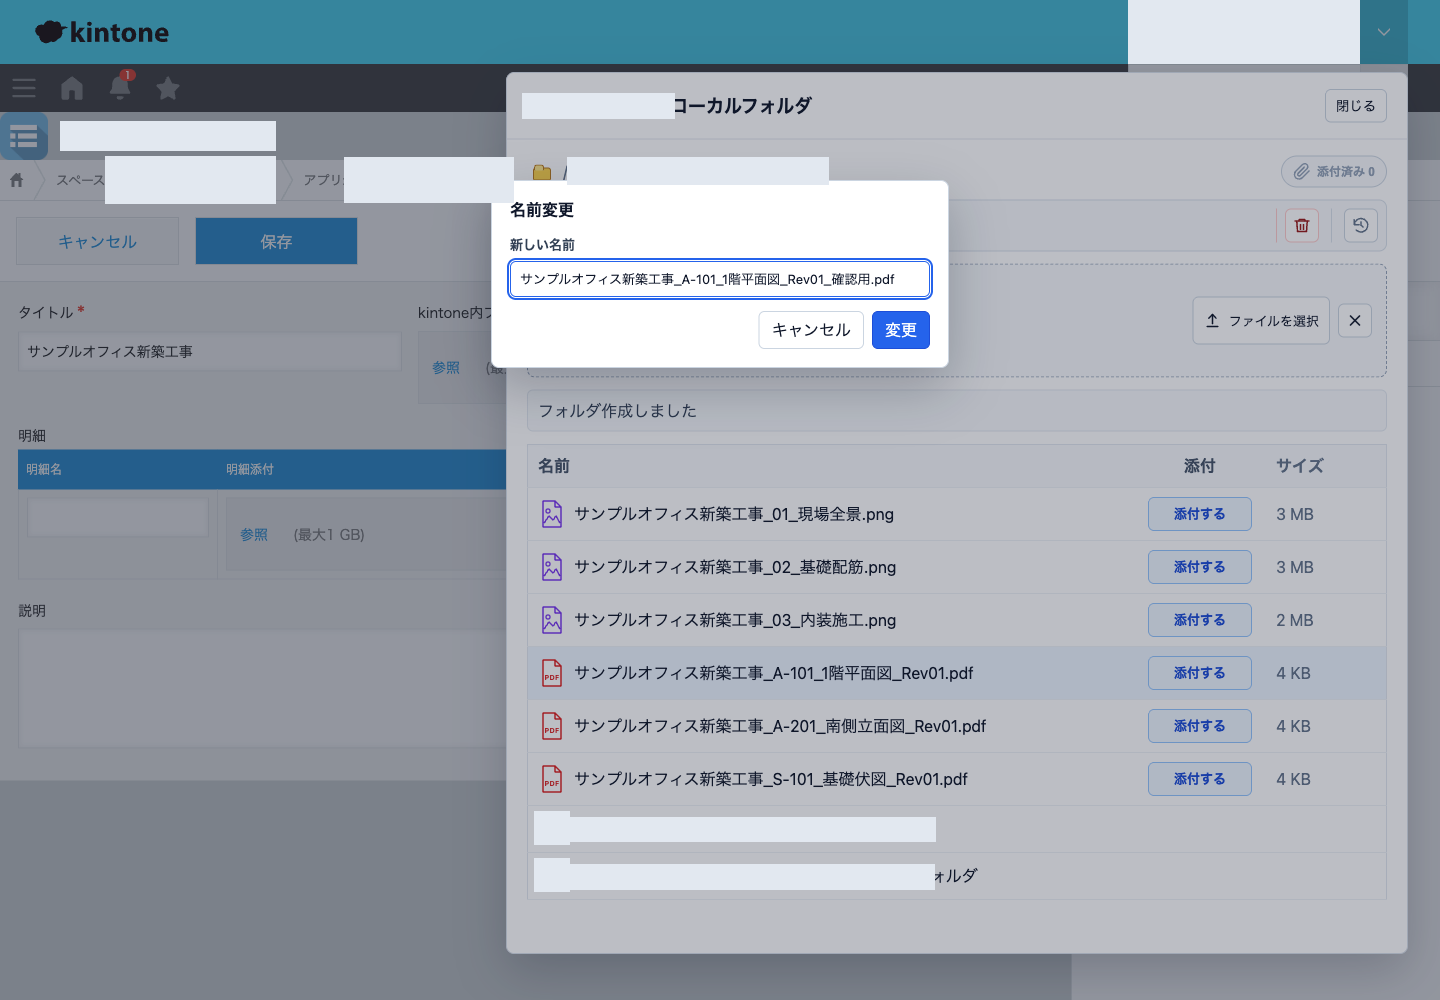
Task: Click the タイトル input field
Action: click(210, 352)
